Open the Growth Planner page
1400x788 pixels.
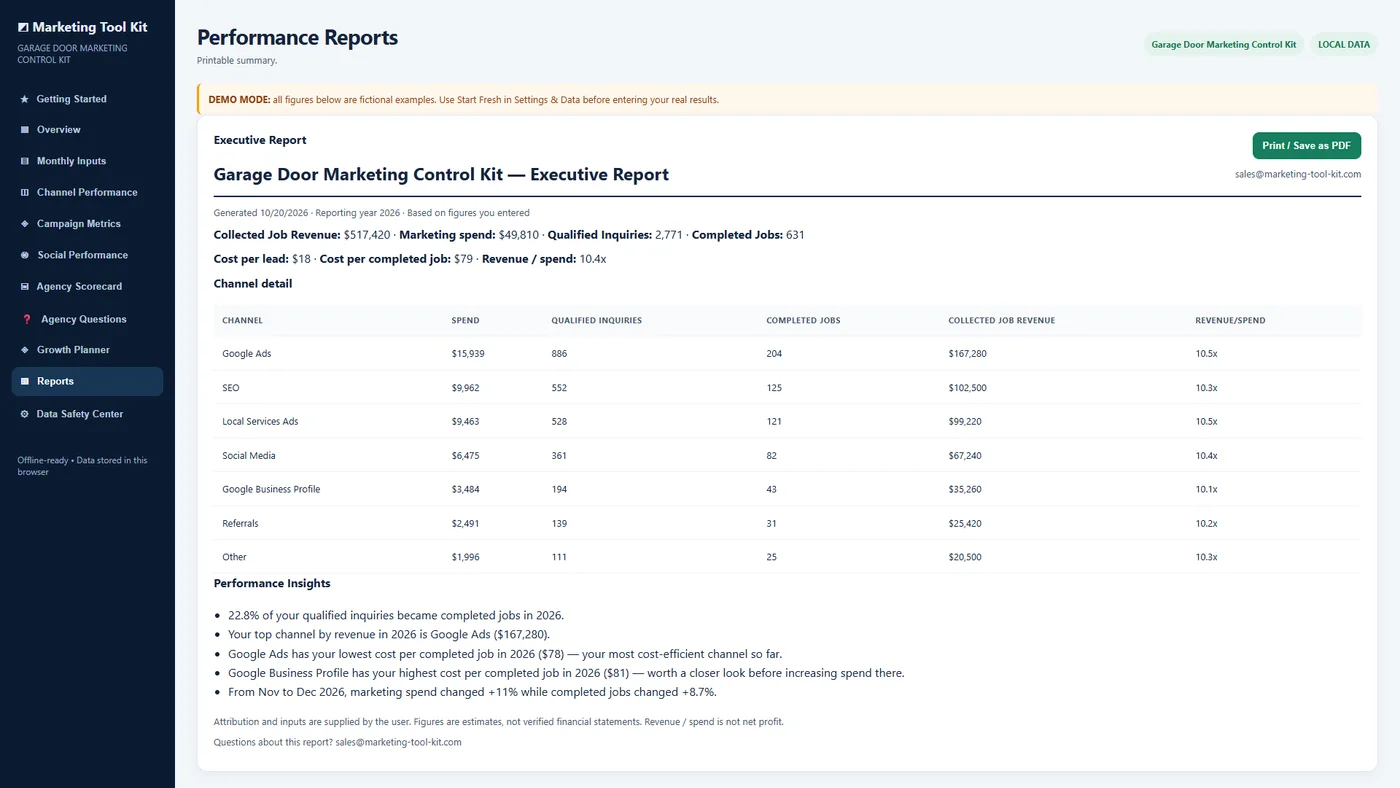tap(87, 350)
